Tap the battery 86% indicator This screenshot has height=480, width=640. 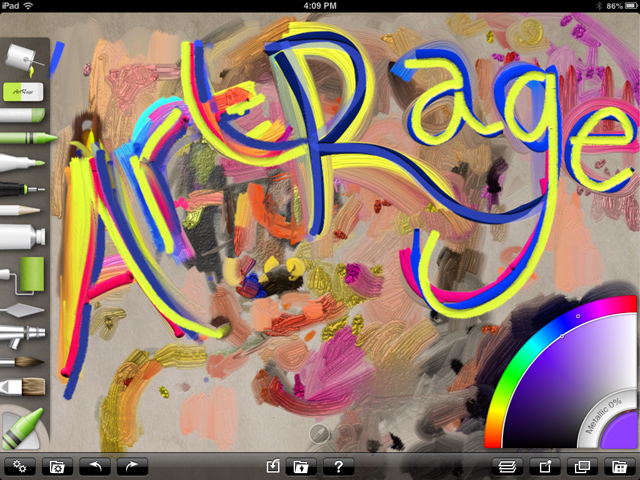(621, 6)
